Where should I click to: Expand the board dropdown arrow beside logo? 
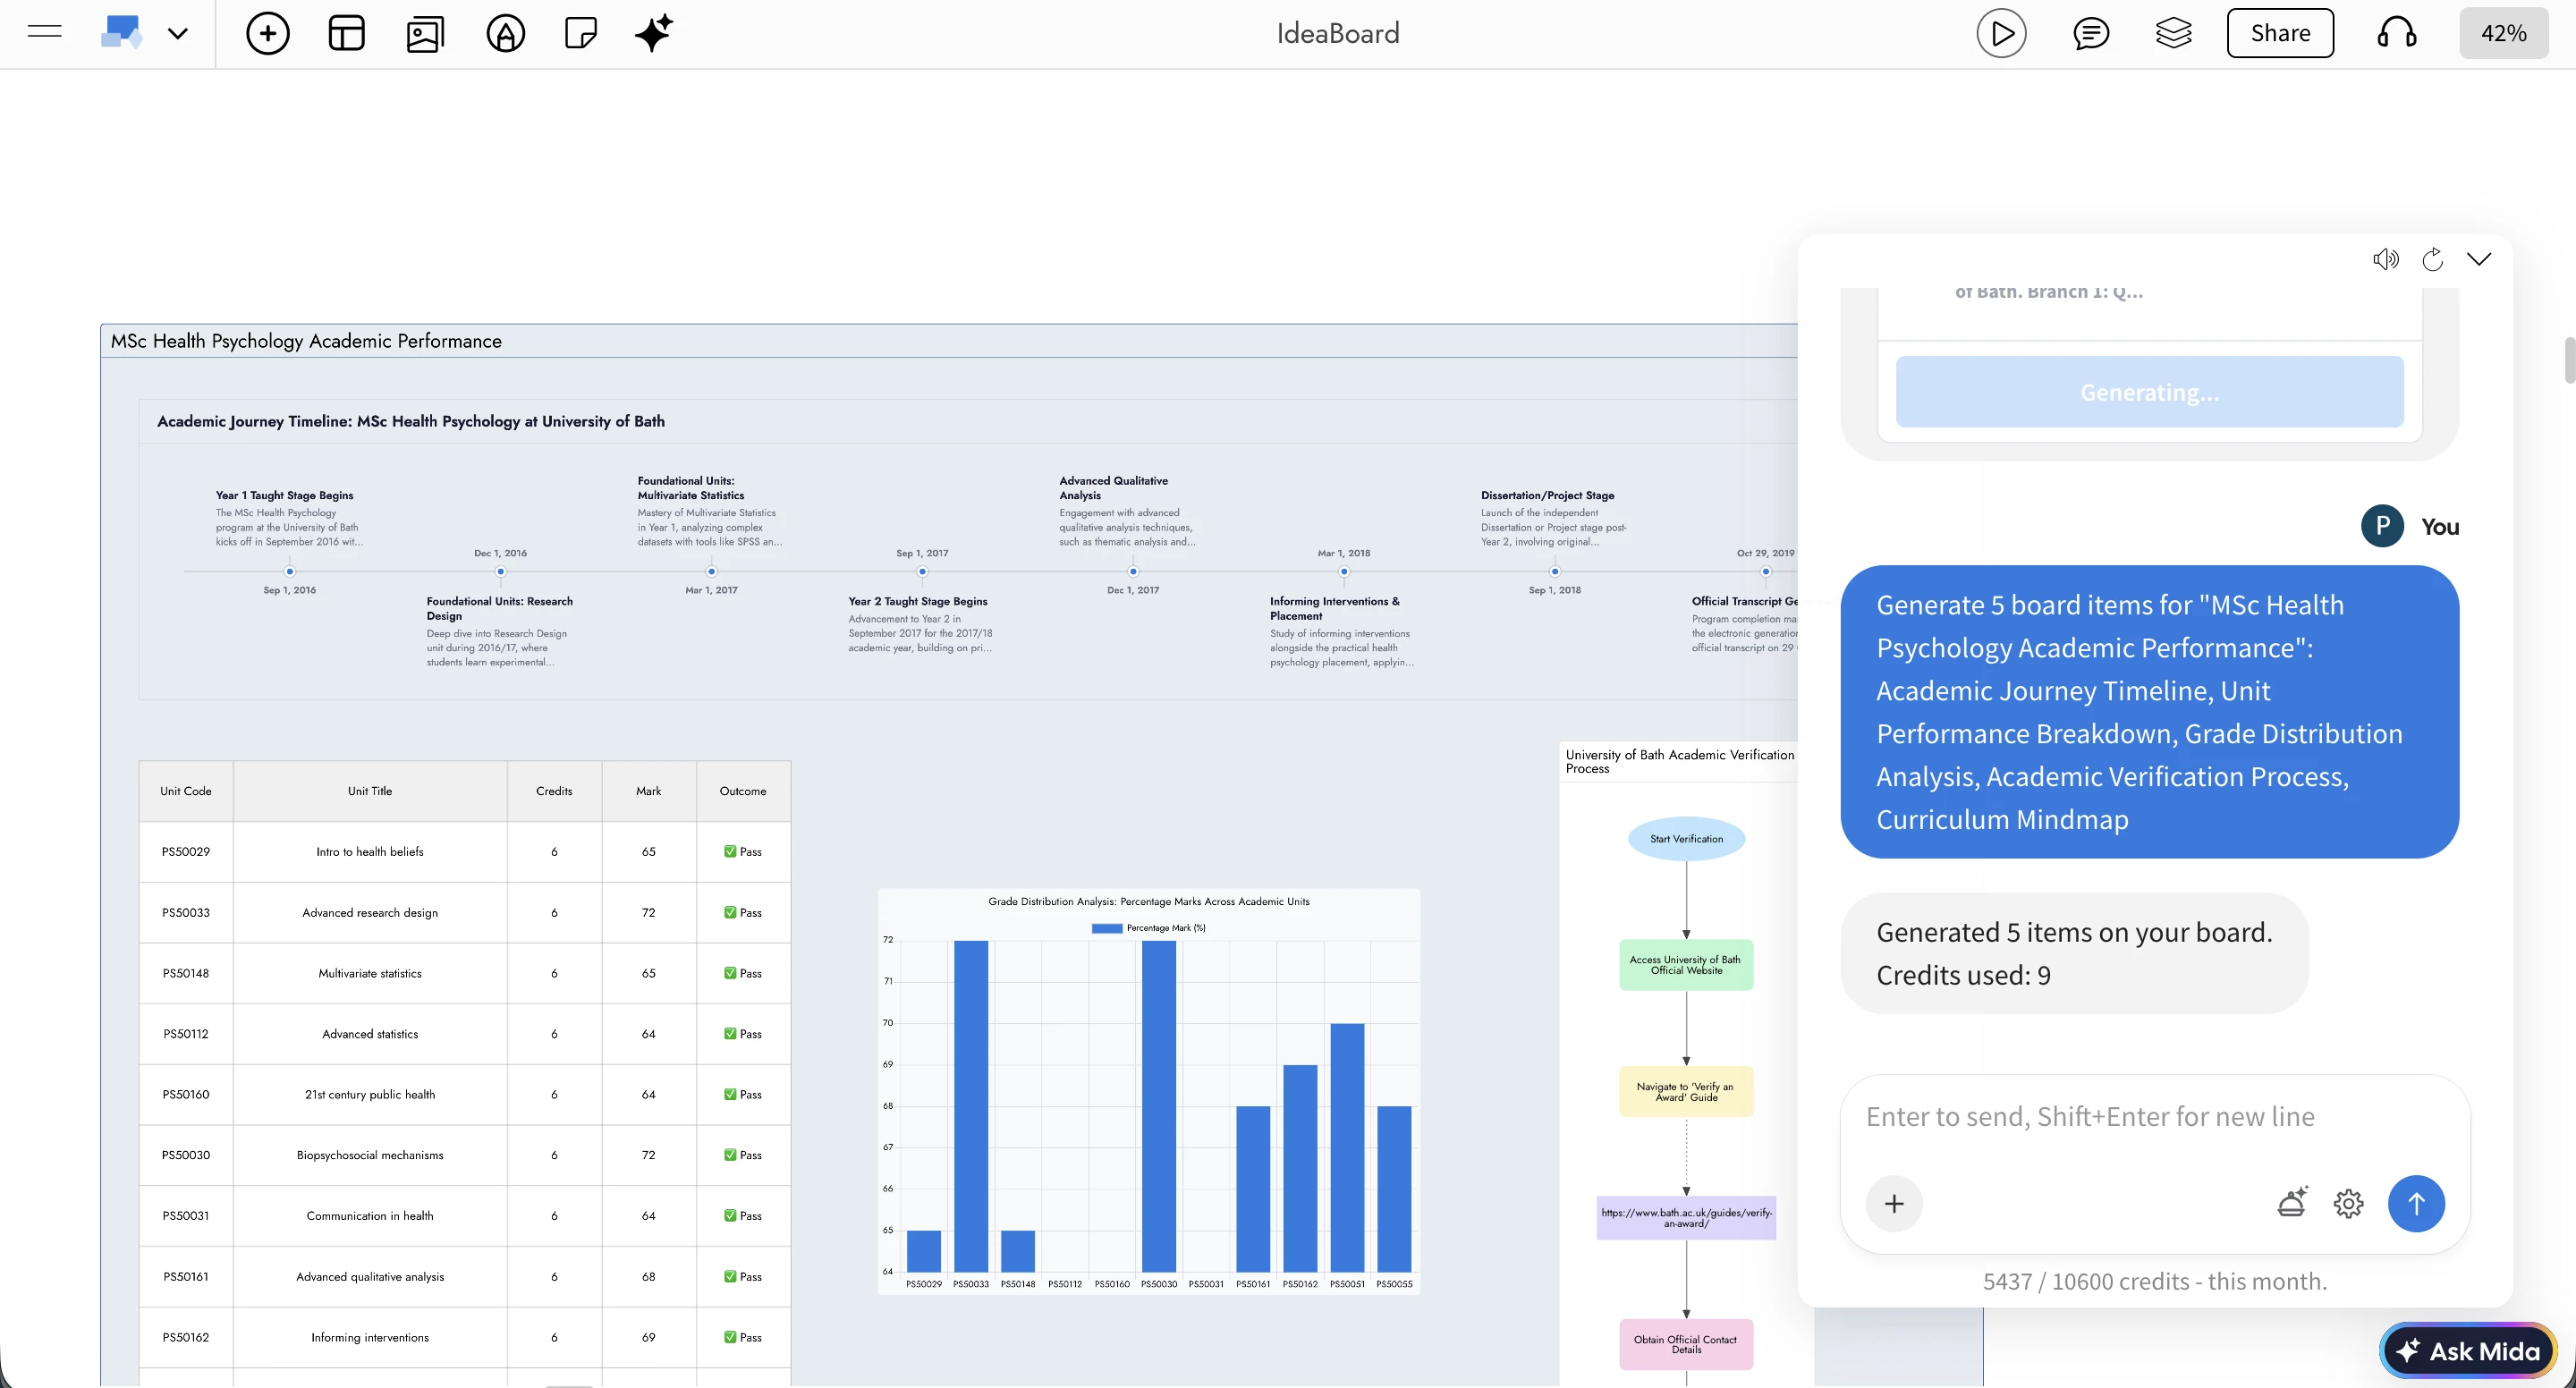click(x=178, y=33)
